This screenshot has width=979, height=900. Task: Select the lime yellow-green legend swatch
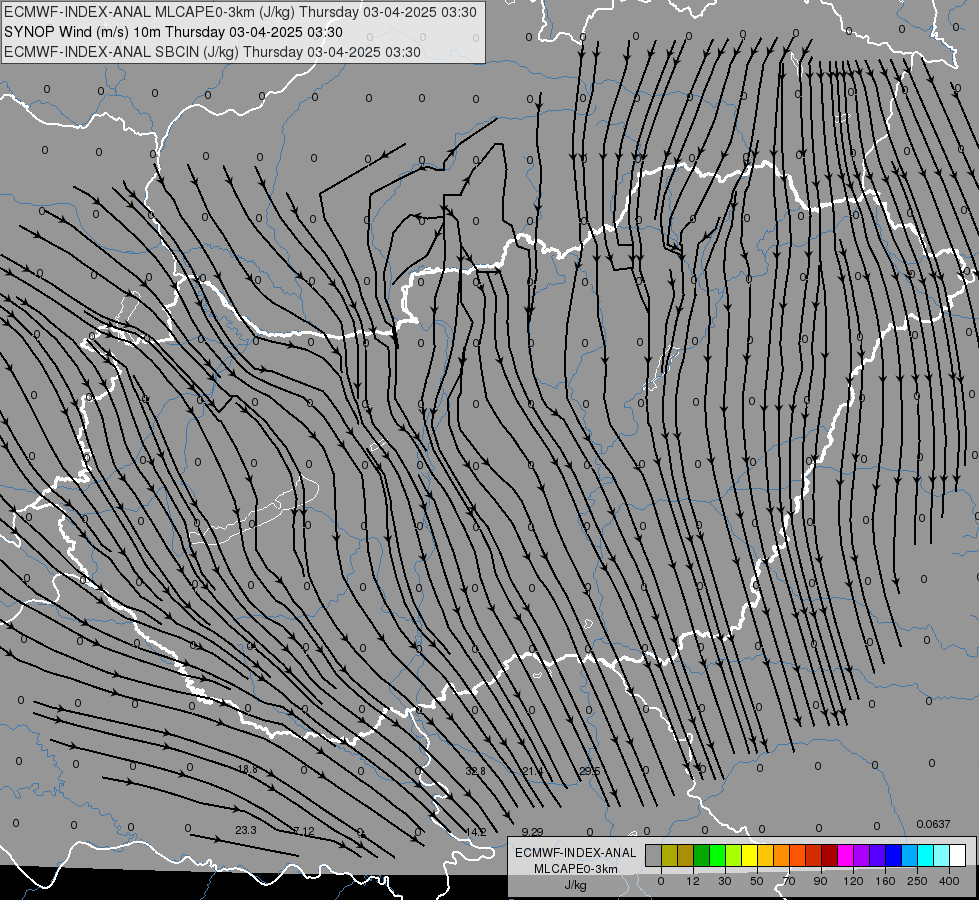coord(734,855)
